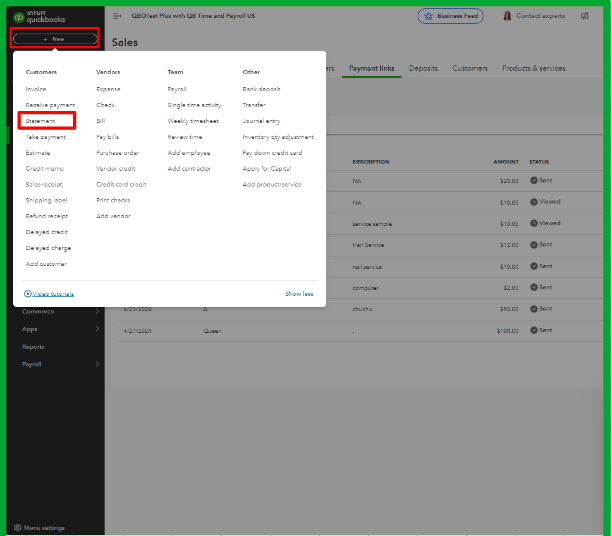This screenshot has height=536, width=612.
Task: Choose Journal entry under Other
Action: pos(259,121)
